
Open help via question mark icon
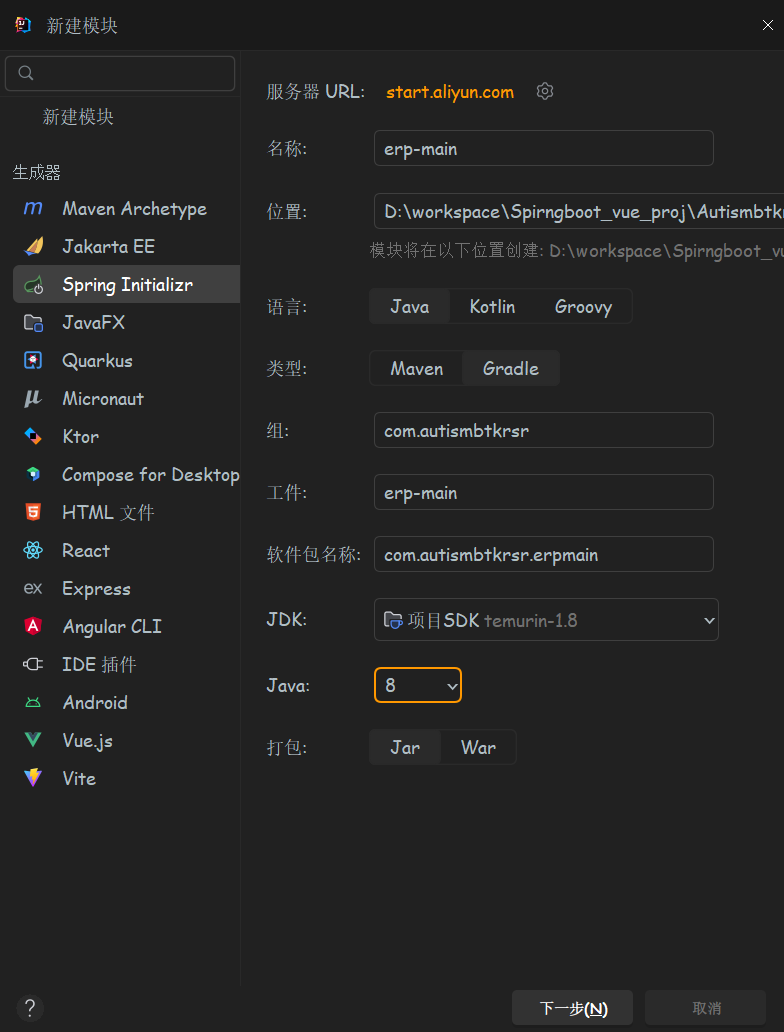point(30,1008)
